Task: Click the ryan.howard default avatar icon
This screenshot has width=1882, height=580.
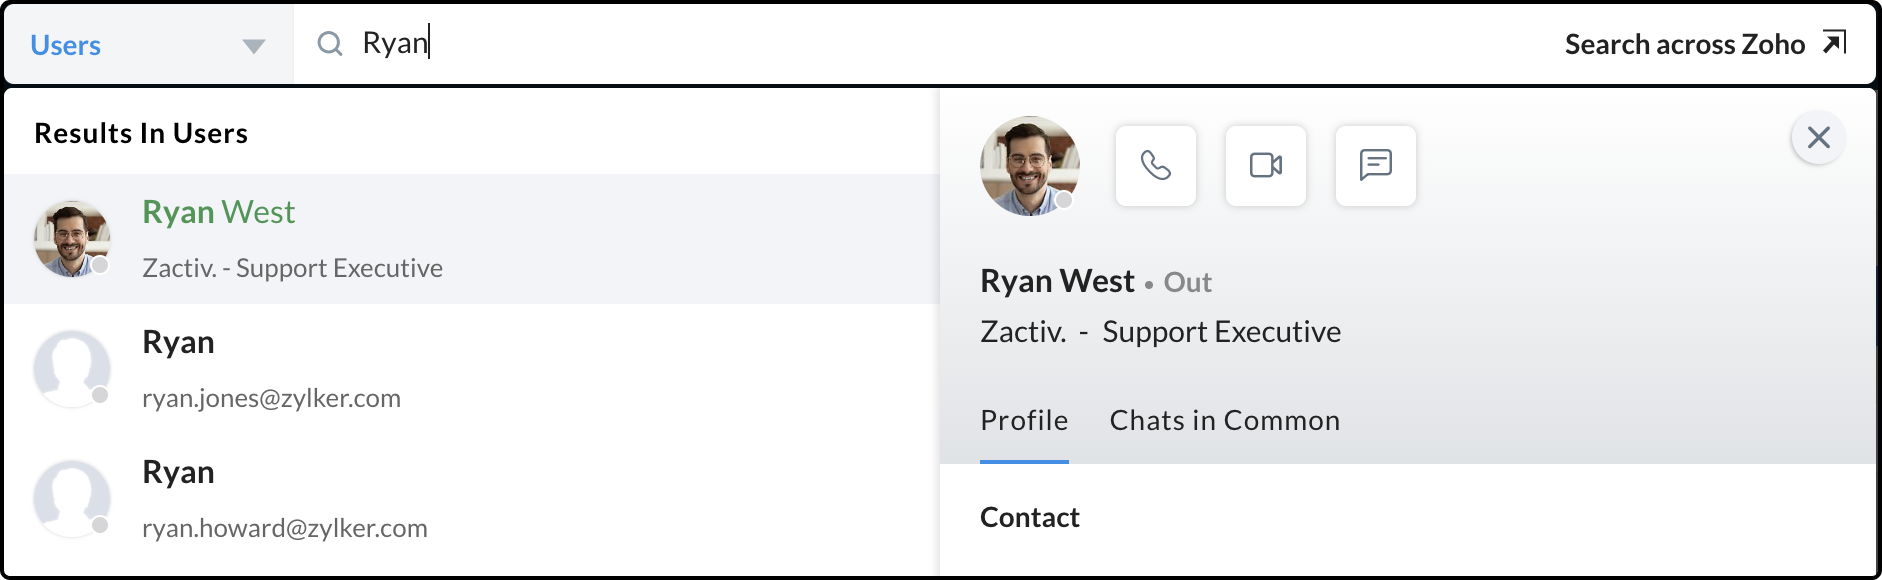Action: [x=72, y=499]
